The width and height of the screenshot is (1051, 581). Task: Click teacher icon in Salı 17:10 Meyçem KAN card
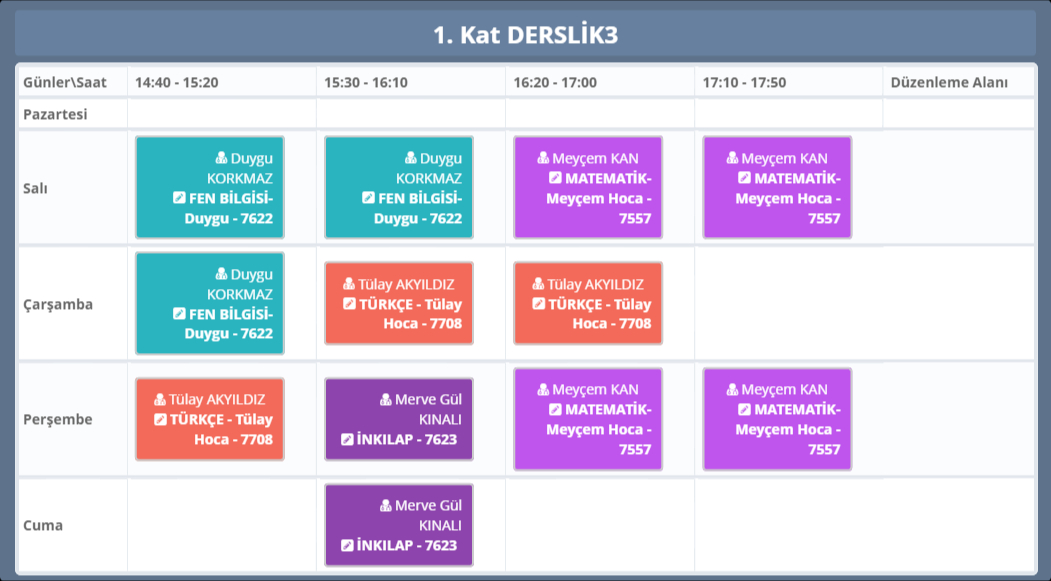[732, 158]
